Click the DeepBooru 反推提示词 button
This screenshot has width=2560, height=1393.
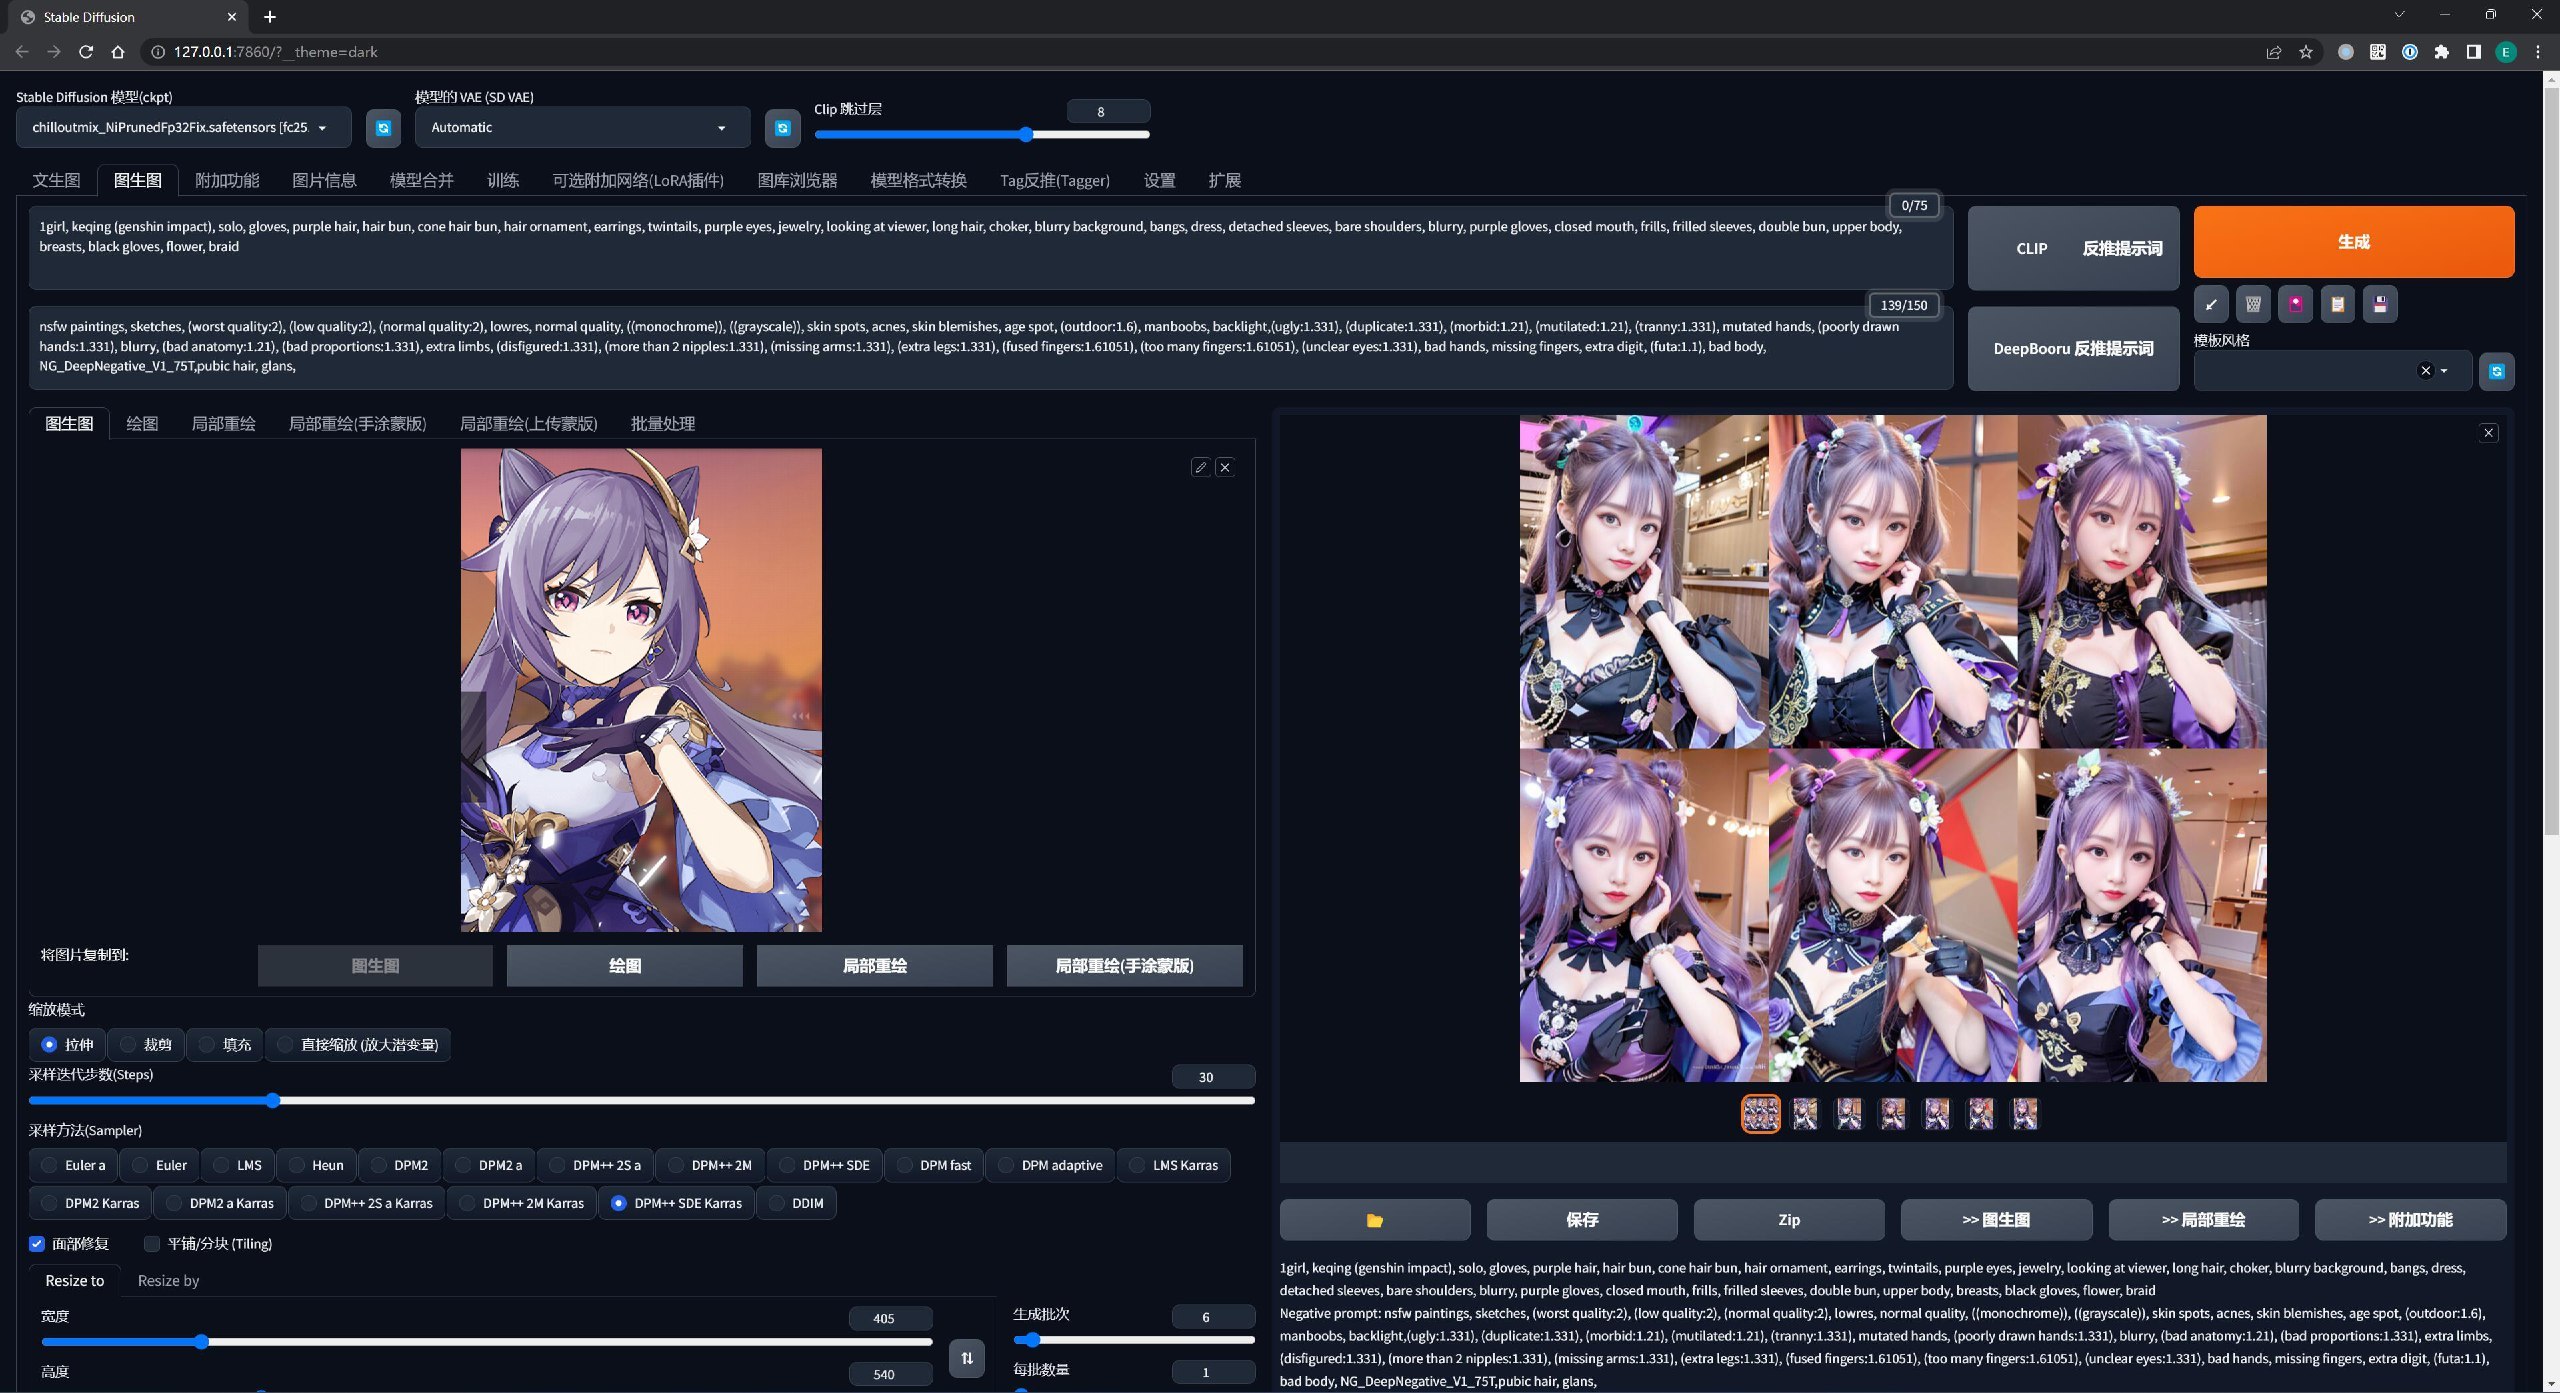coord(2073,348)
